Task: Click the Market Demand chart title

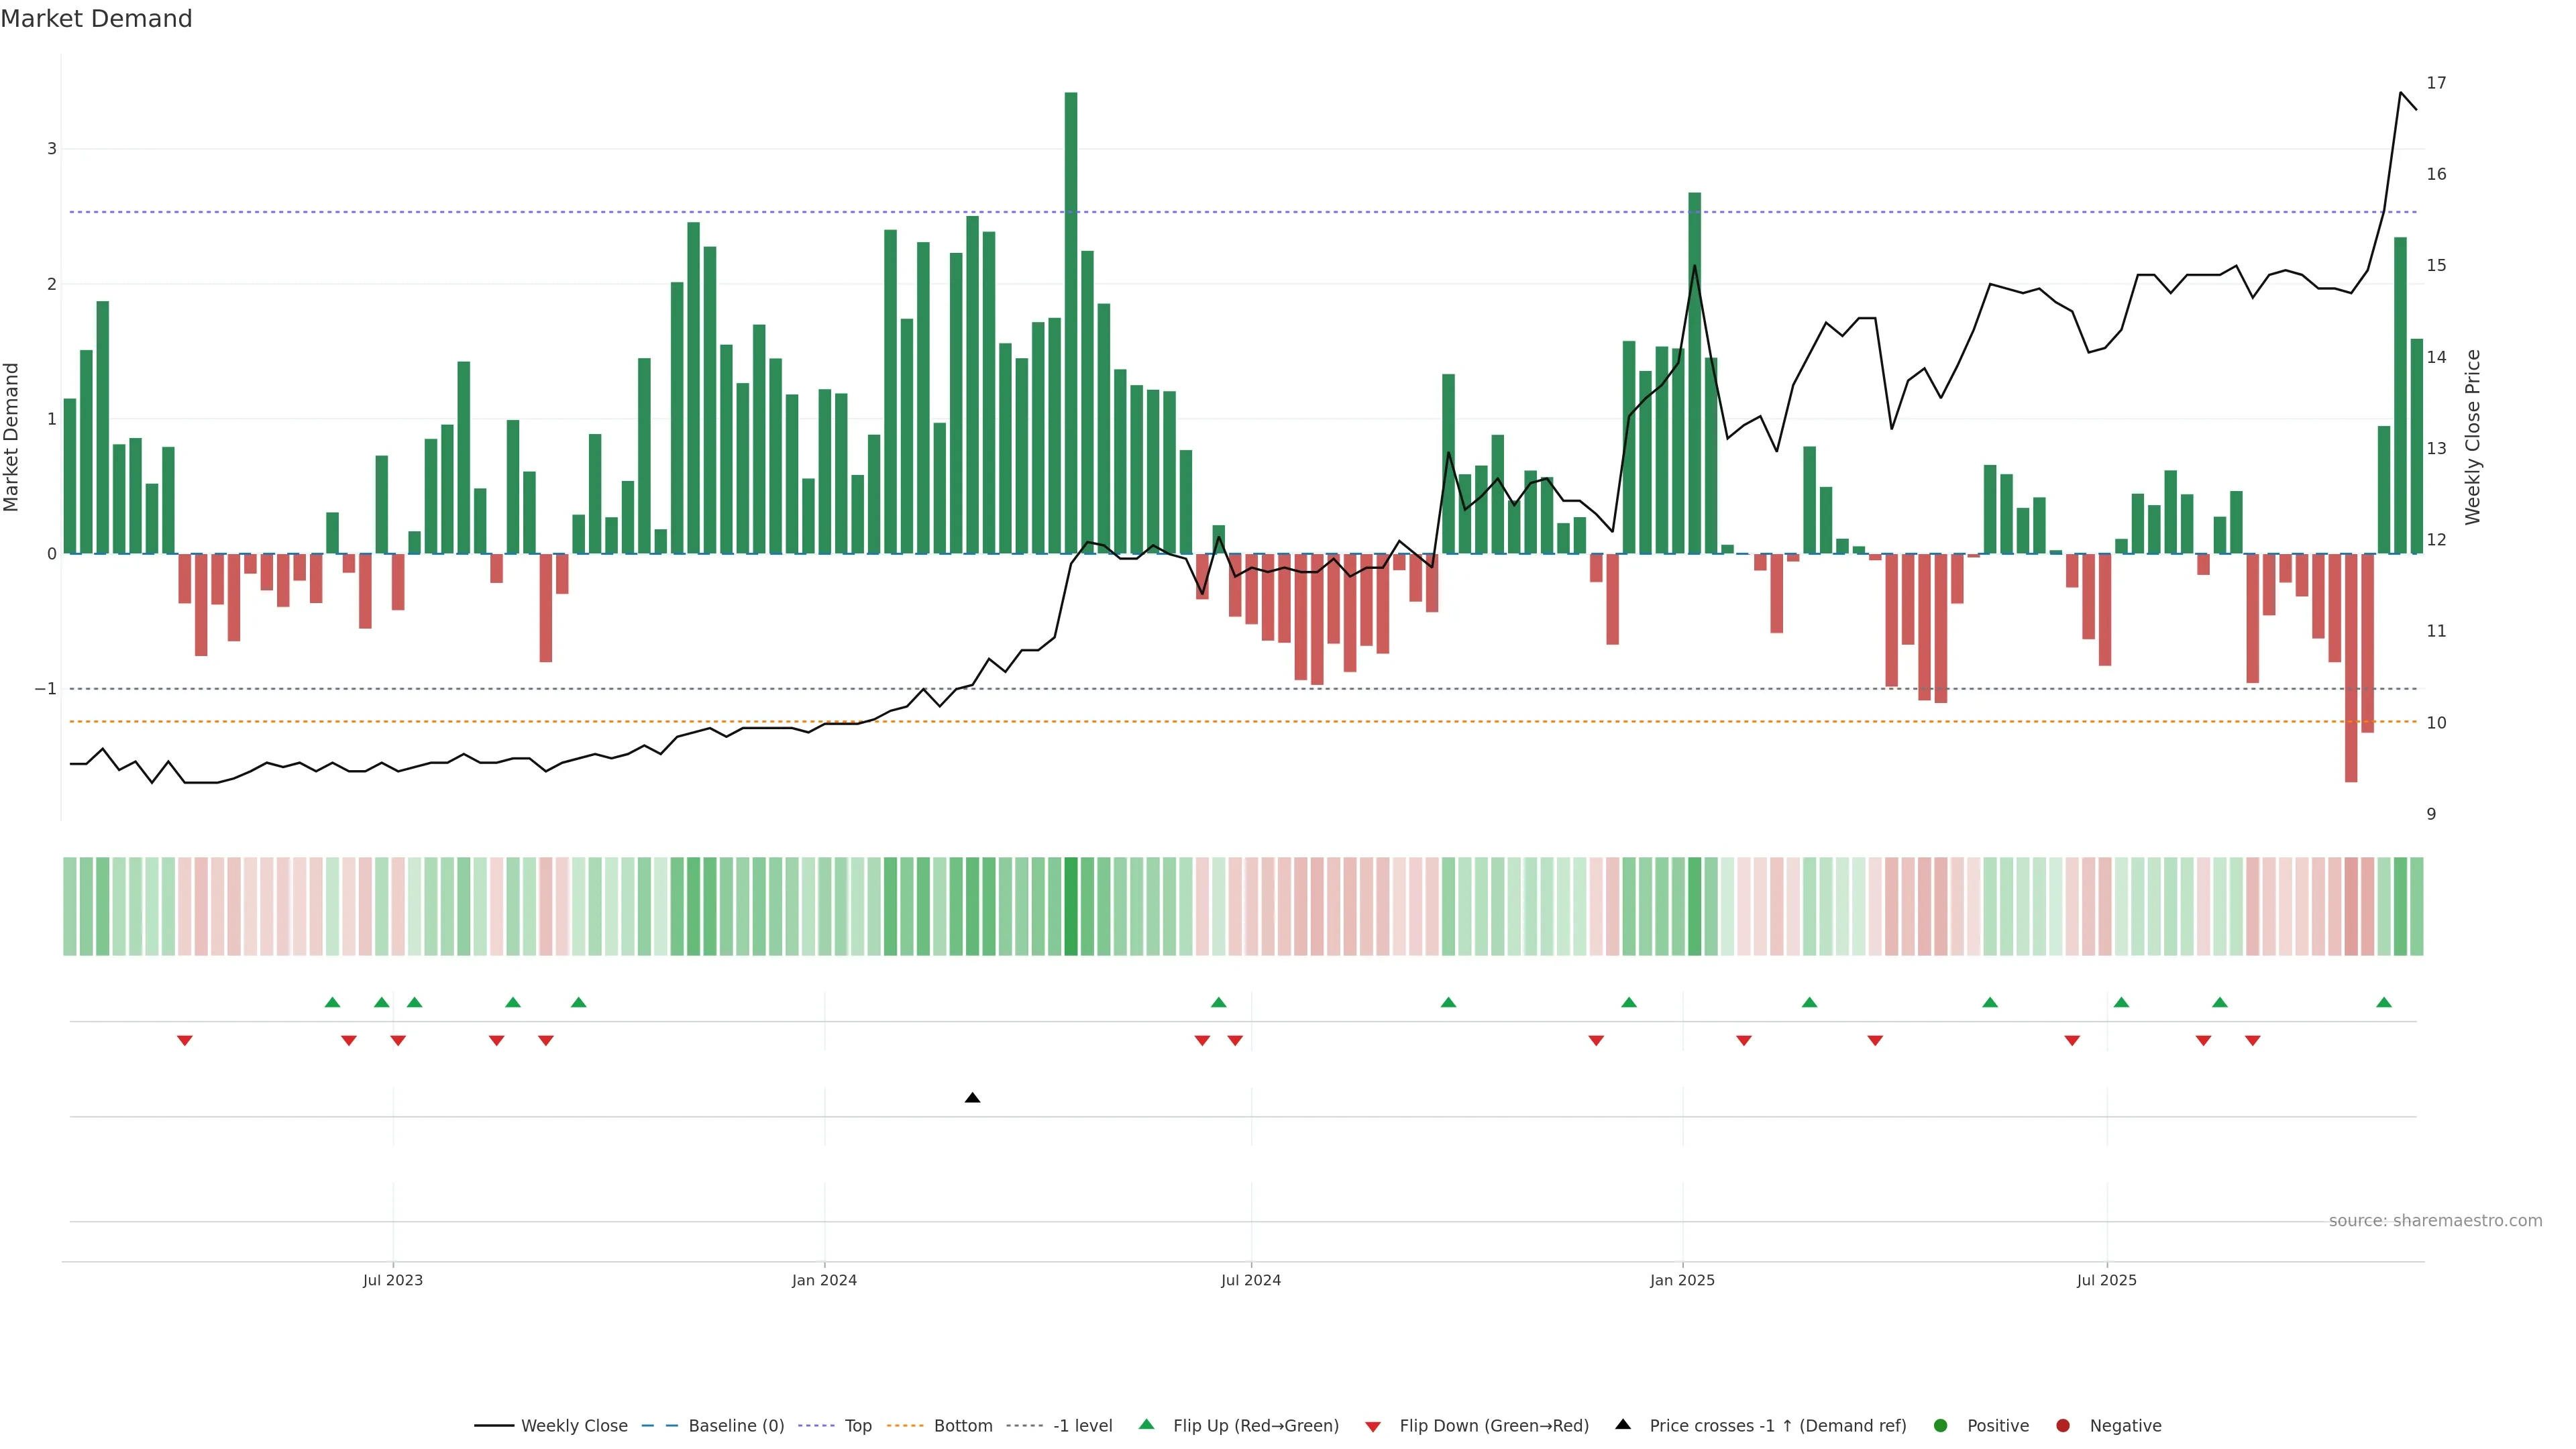Action: pyautogui.click(x=96, y=19)
